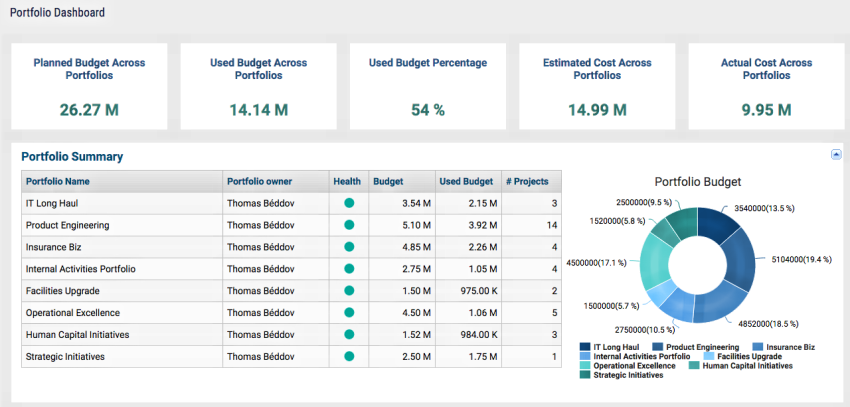Viewport: 850px width, 407px height.
Task: Click the 5.10 M budget cell
Action: (402, 225)
